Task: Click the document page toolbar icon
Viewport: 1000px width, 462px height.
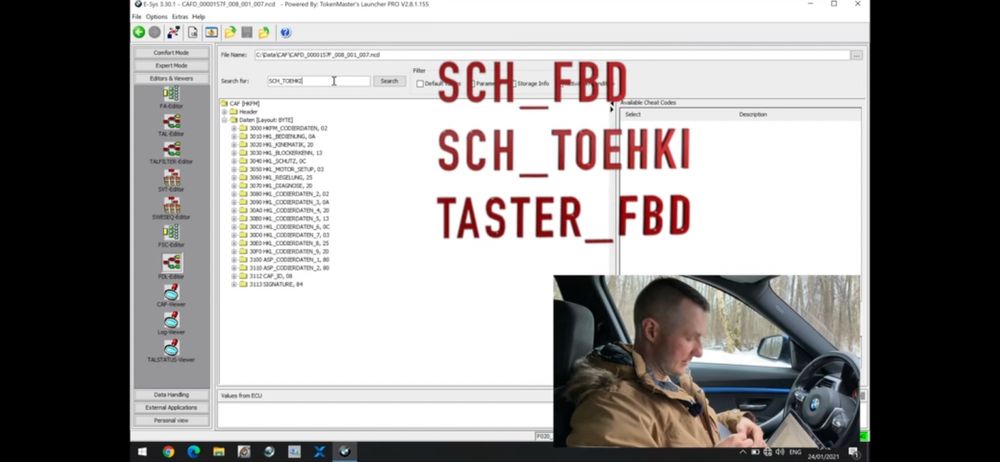Action: (193, 32)
